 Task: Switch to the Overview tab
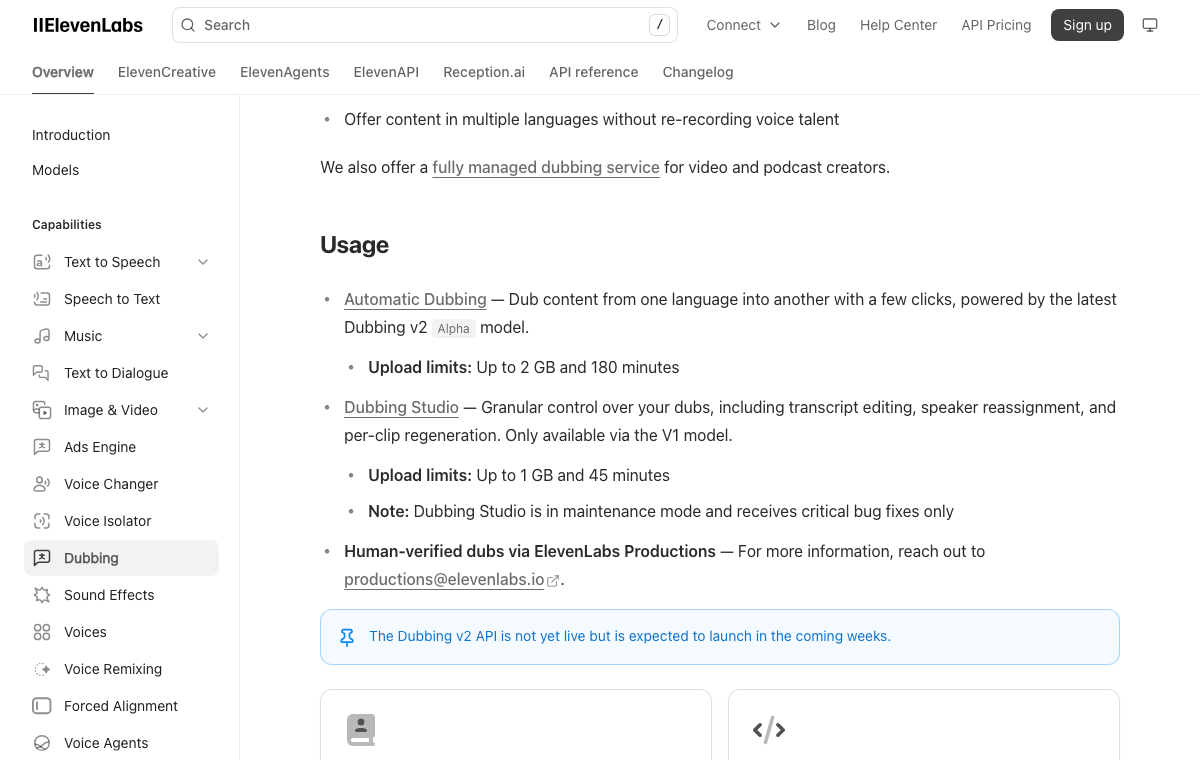[63, 72]
